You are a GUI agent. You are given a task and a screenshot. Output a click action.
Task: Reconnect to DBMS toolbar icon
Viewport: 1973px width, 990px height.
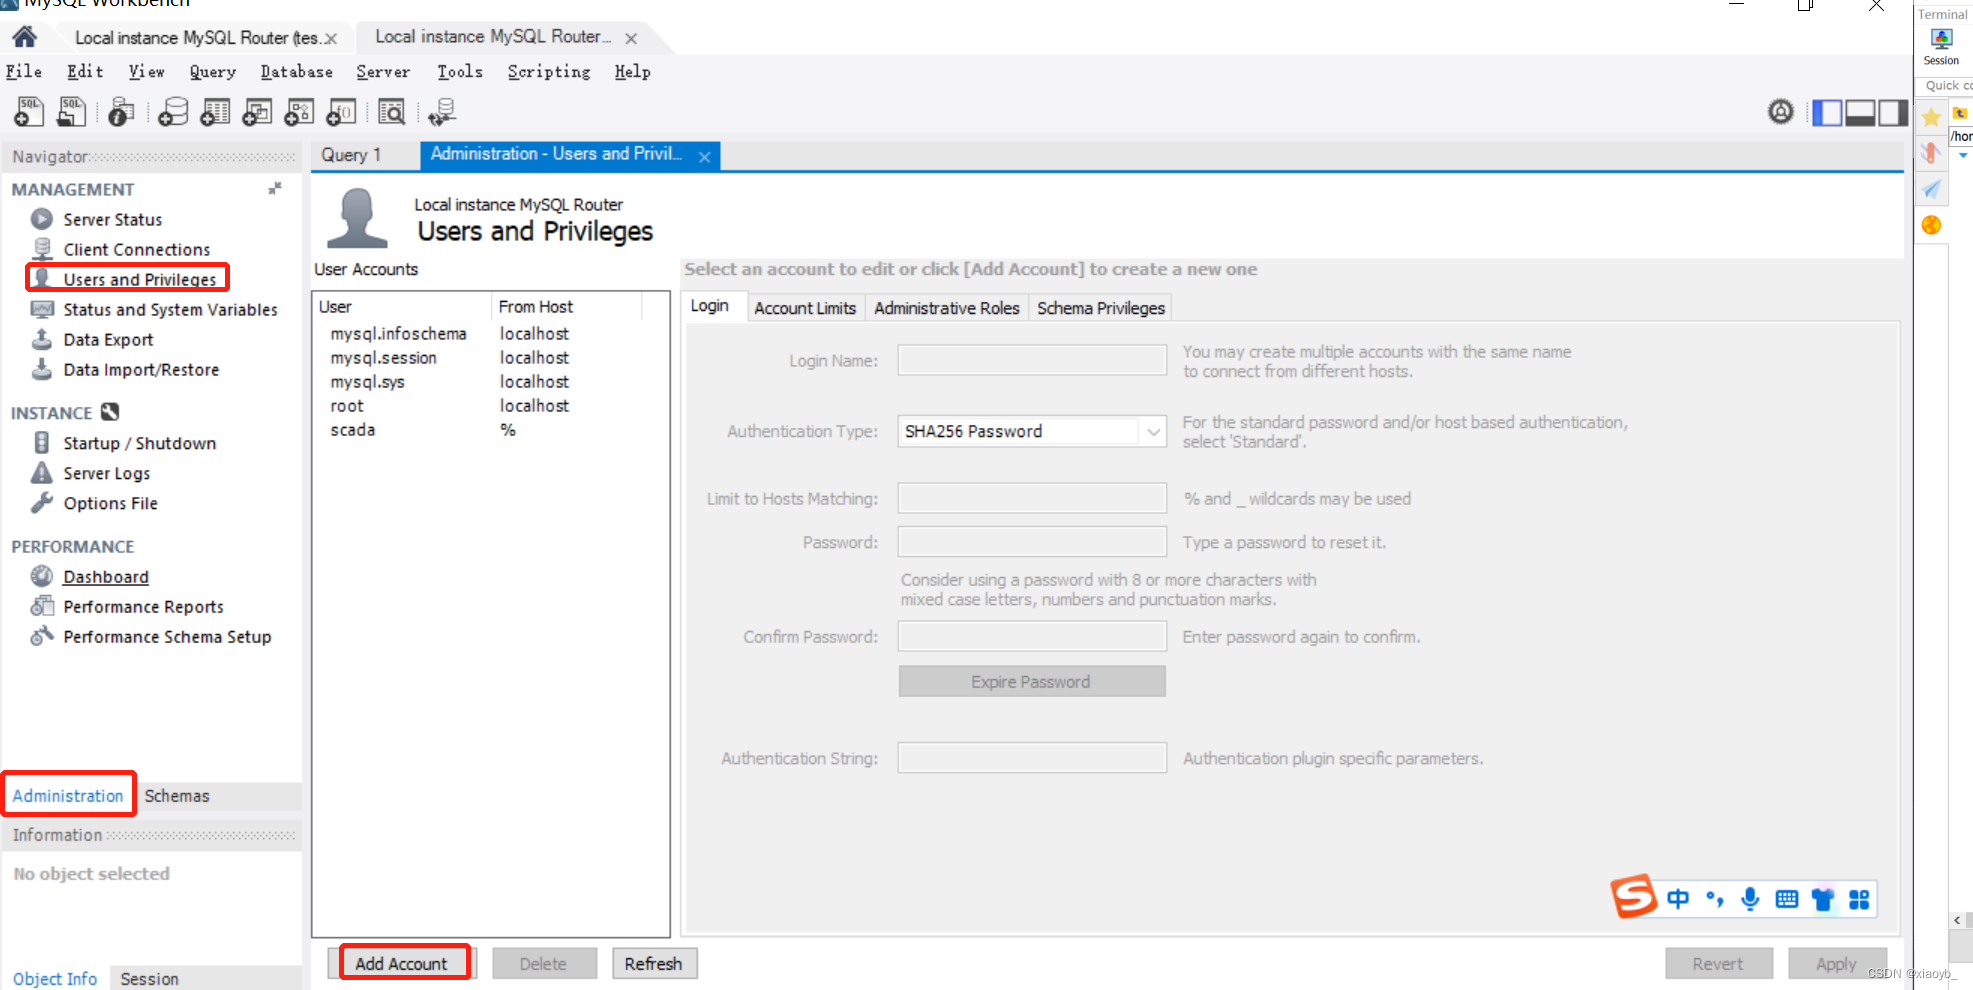tap(442, 112)
